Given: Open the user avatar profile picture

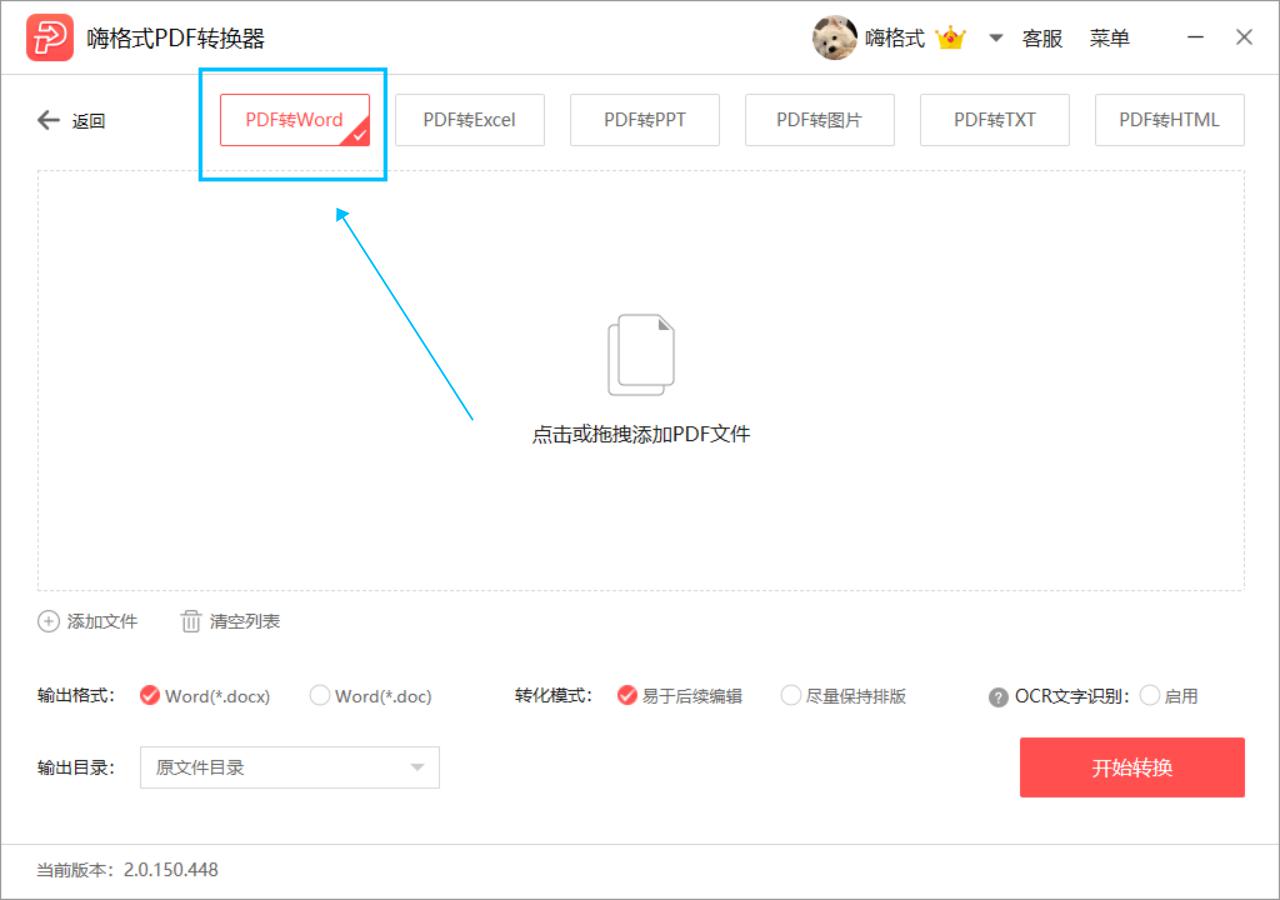Looking at the screenshot, I should 834,38.
